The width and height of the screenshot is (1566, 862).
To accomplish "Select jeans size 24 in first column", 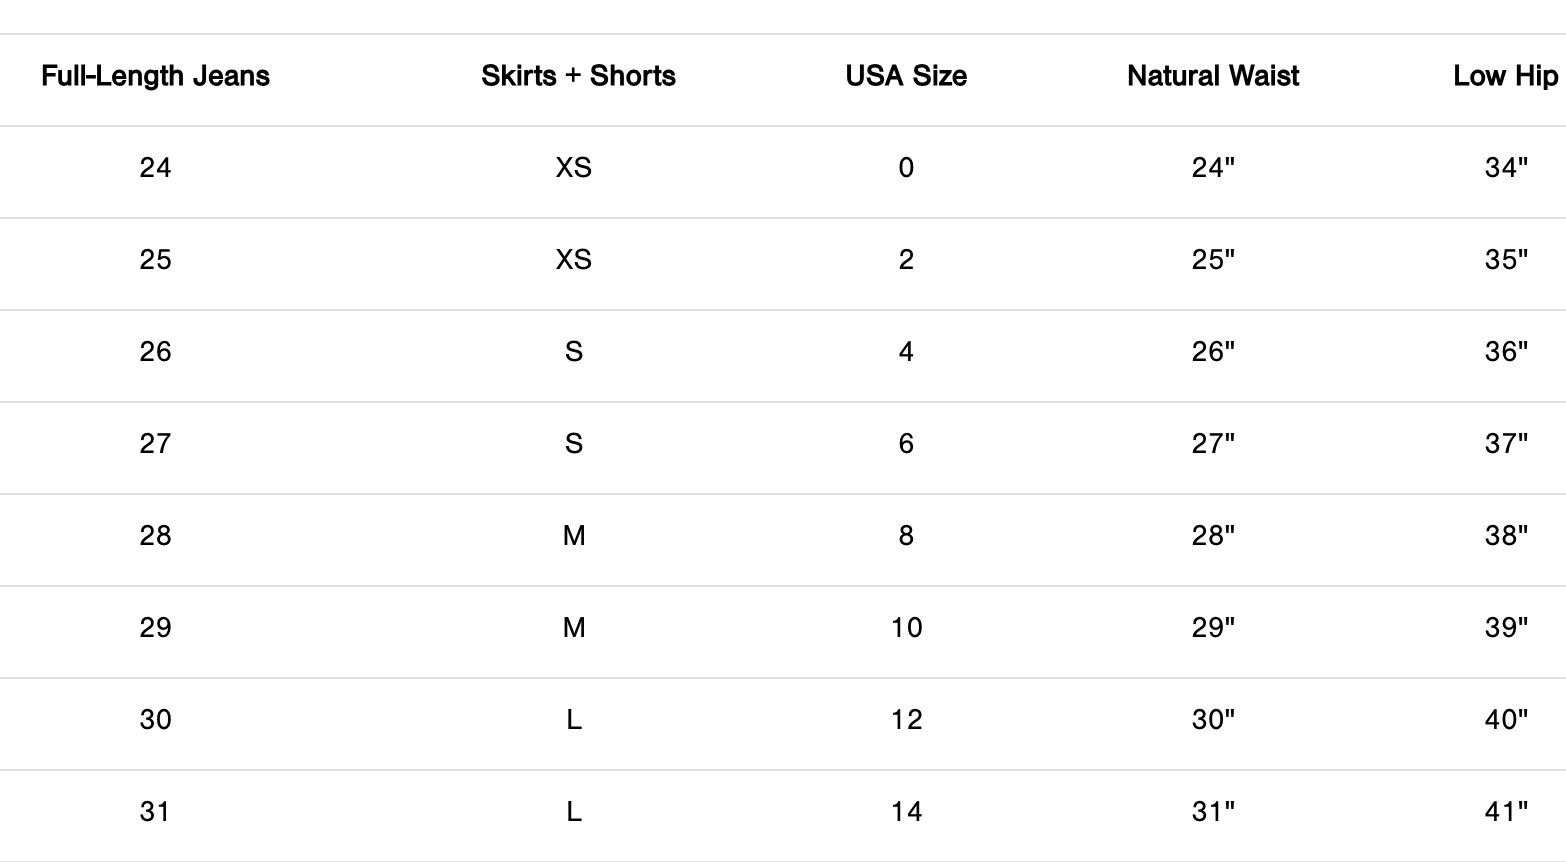I will click(x=155, y=168).
